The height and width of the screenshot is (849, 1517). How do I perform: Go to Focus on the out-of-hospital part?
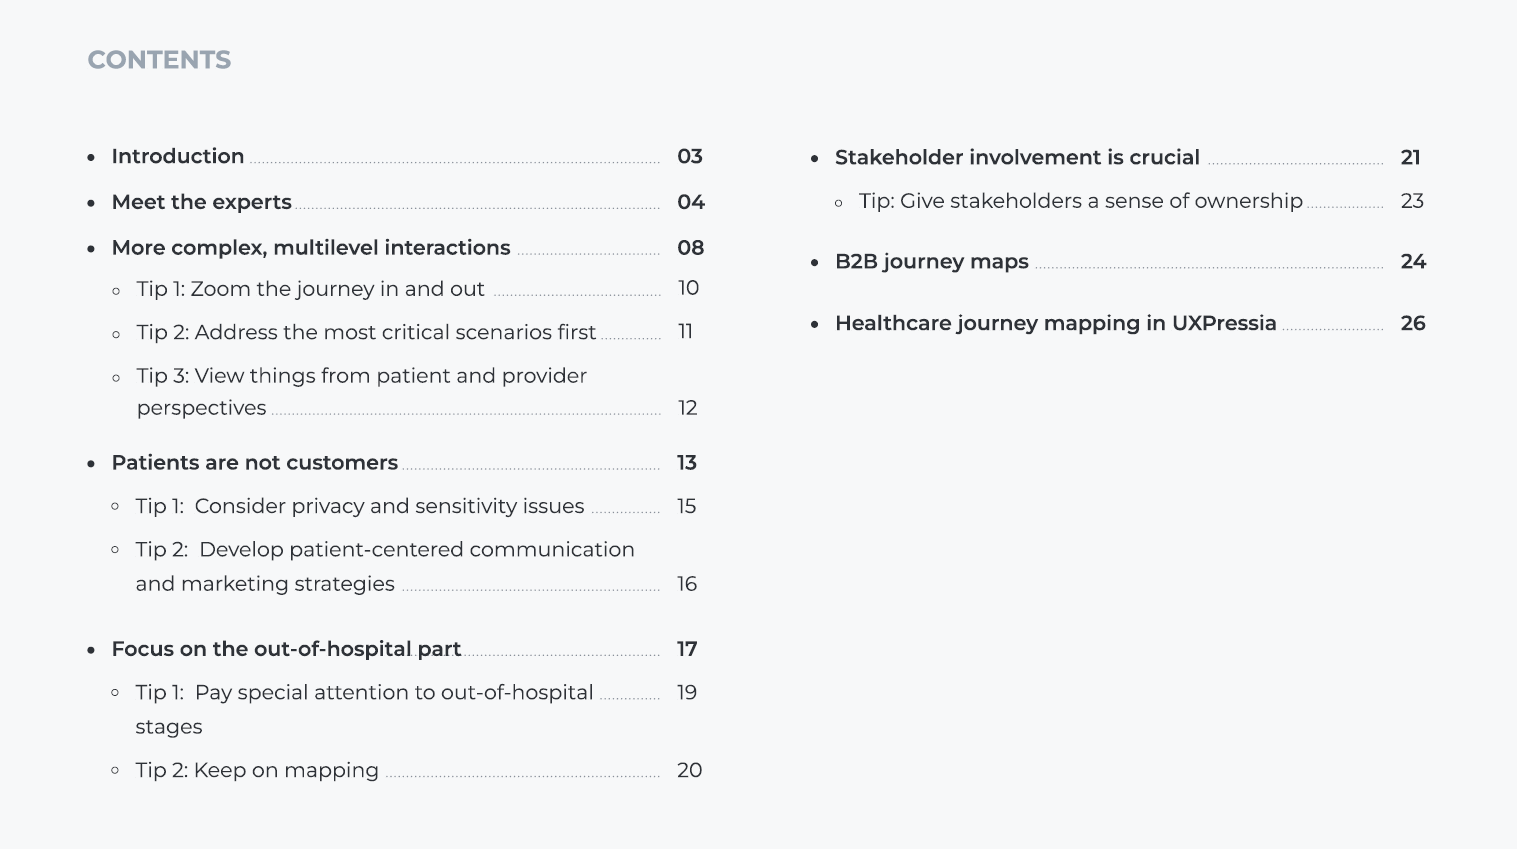[x=286, y=649]
